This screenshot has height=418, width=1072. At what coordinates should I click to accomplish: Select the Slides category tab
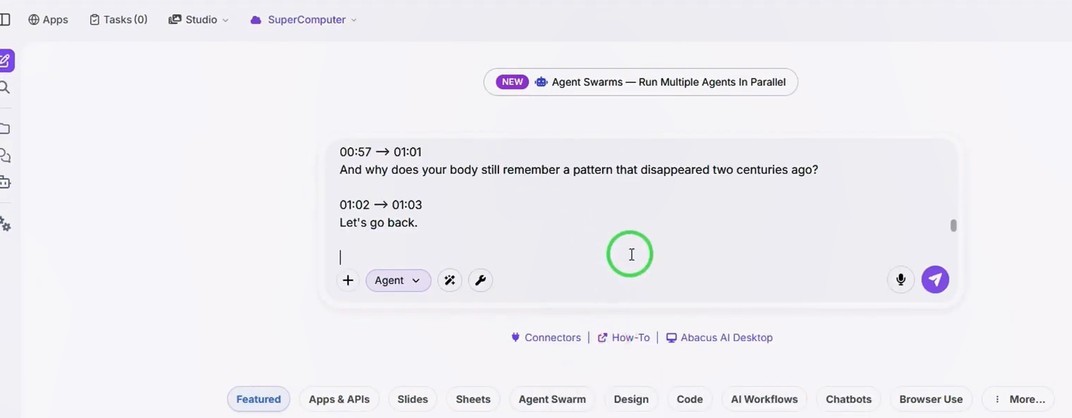413,400
